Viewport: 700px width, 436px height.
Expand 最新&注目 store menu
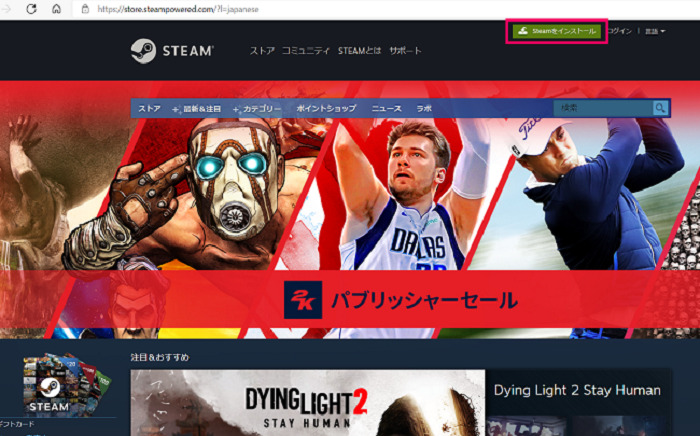[x=197, y=108]
